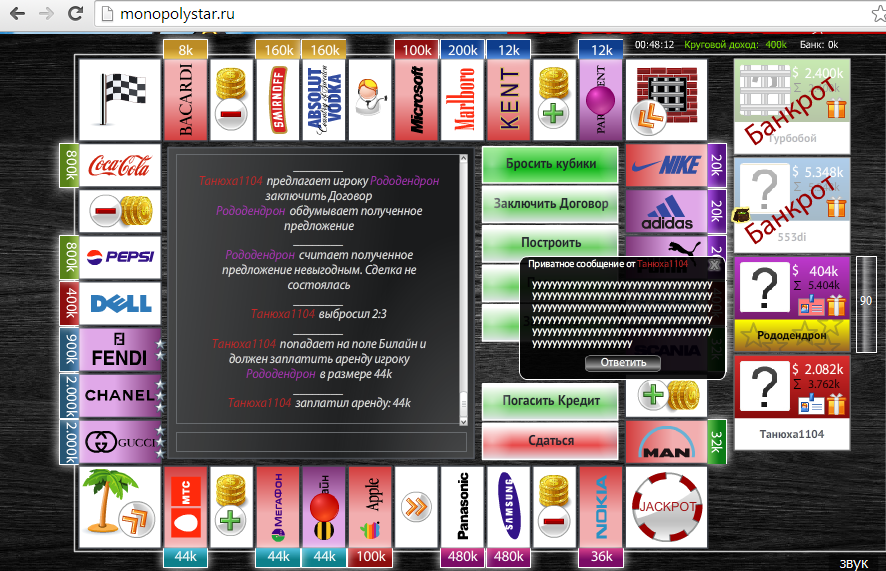Click the volume slider showing 90
The height and width of the screenshot is (571, 886).
[x=866, y=304]
